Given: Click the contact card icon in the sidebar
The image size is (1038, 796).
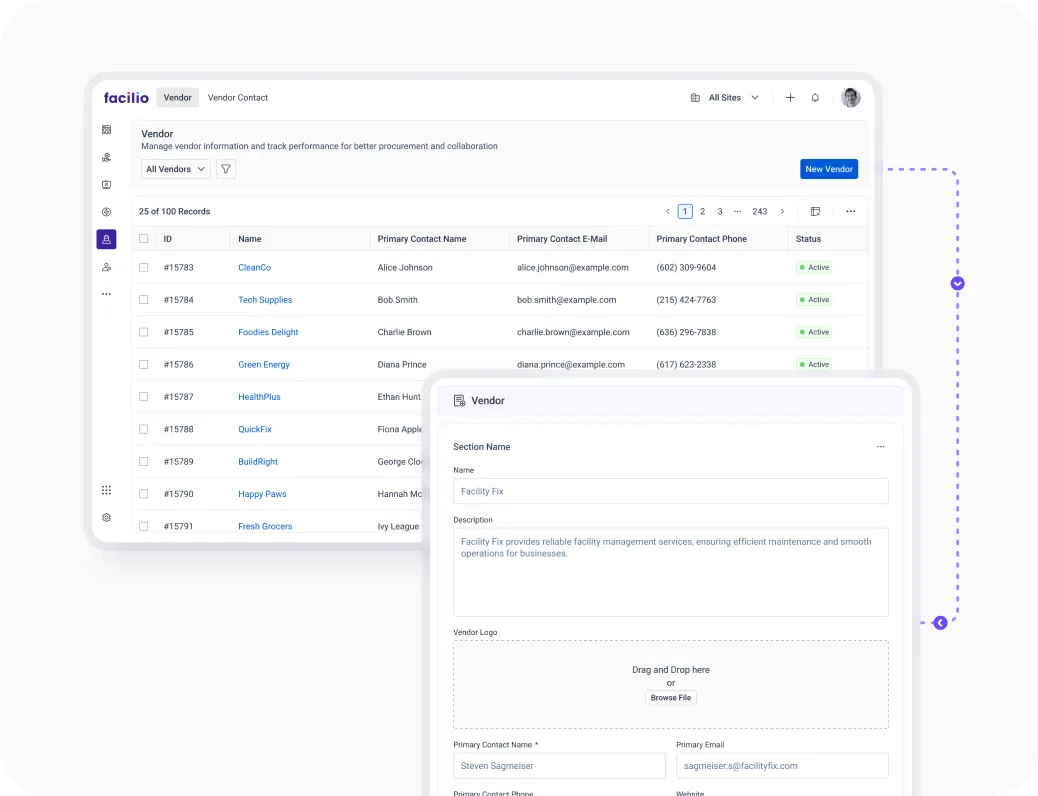Looking at the screenshot, I should [106, 184].
